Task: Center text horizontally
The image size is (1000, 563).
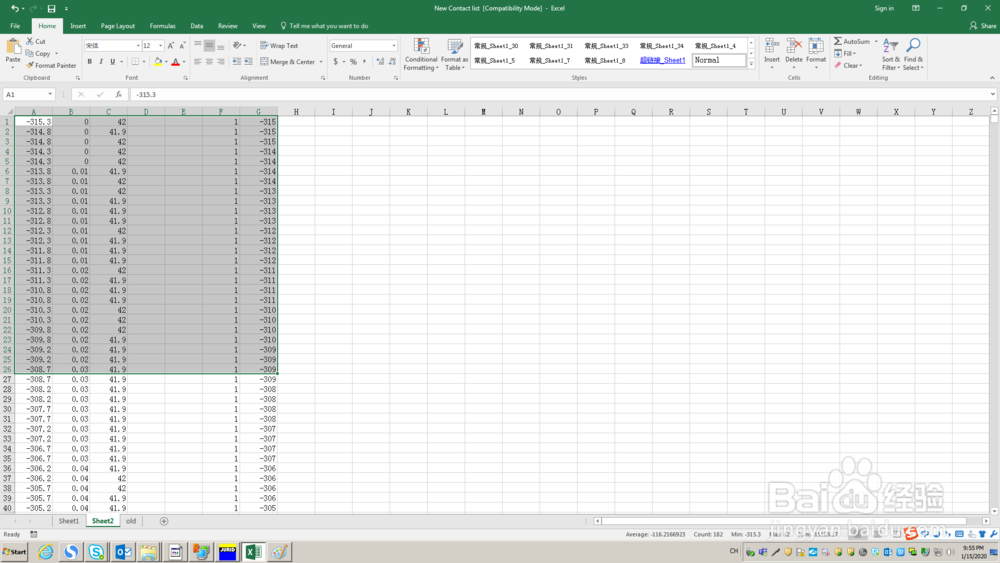Action: pyautogui.click(x=209, y=62)
